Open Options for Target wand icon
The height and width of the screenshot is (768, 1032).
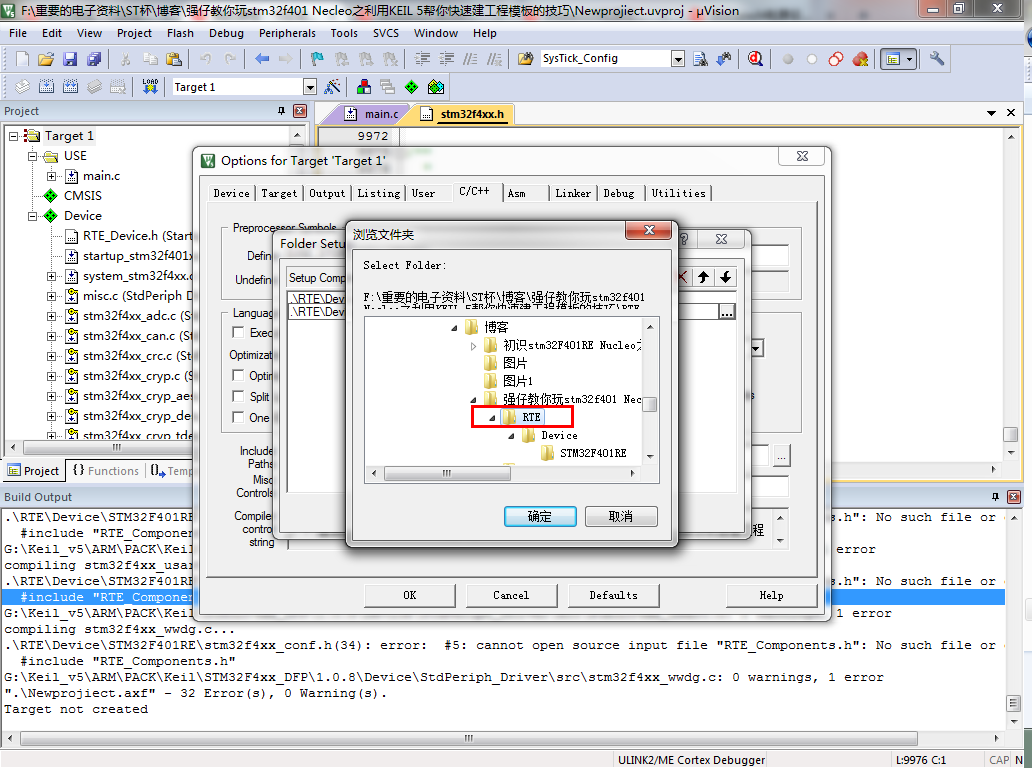[332, 86]
